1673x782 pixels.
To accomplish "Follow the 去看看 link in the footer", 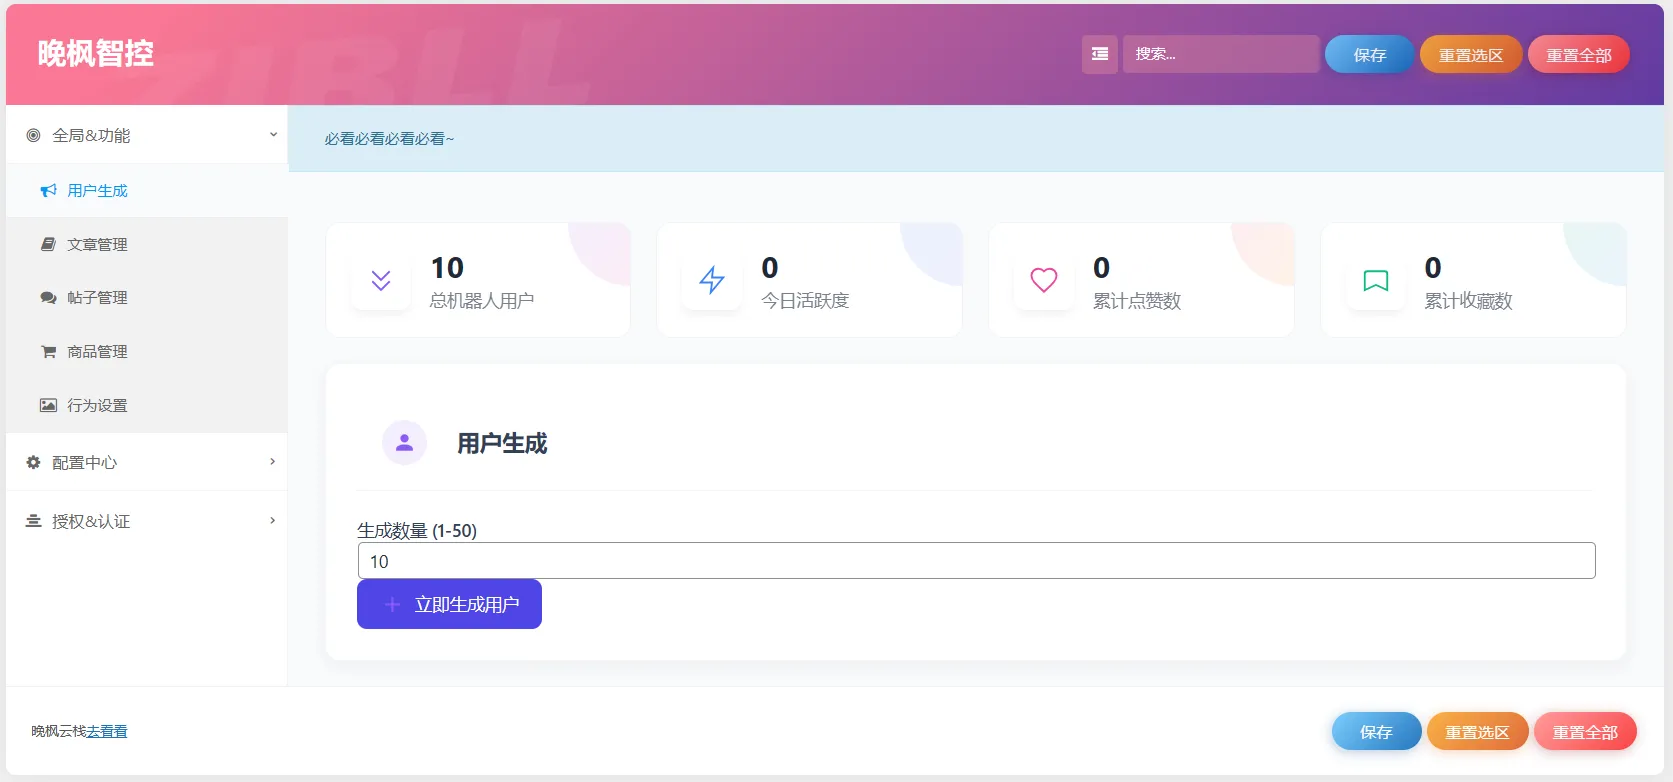I will 107,731.
